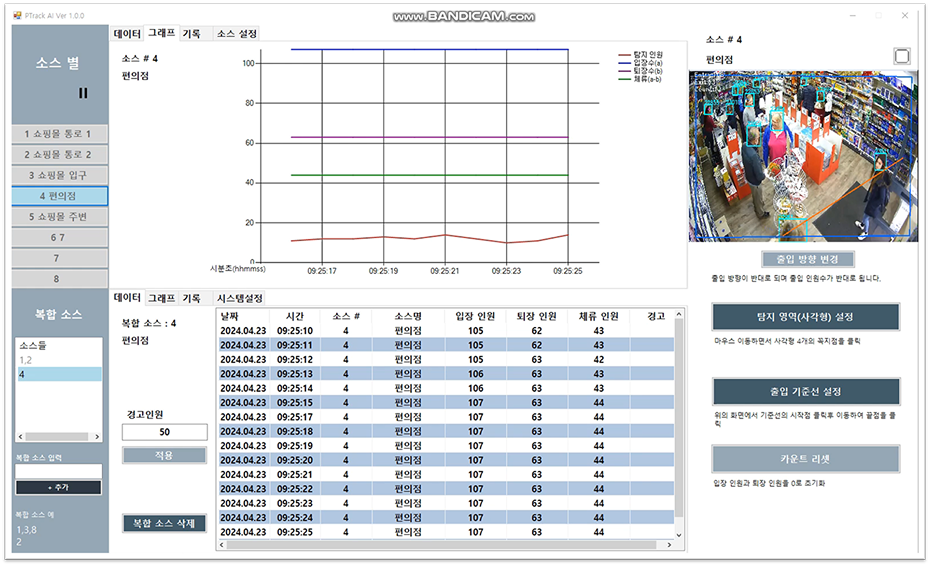930x566 pixels.
Task: Click the 복합 소스 panel heading
Action: click(x=58, y=314)
